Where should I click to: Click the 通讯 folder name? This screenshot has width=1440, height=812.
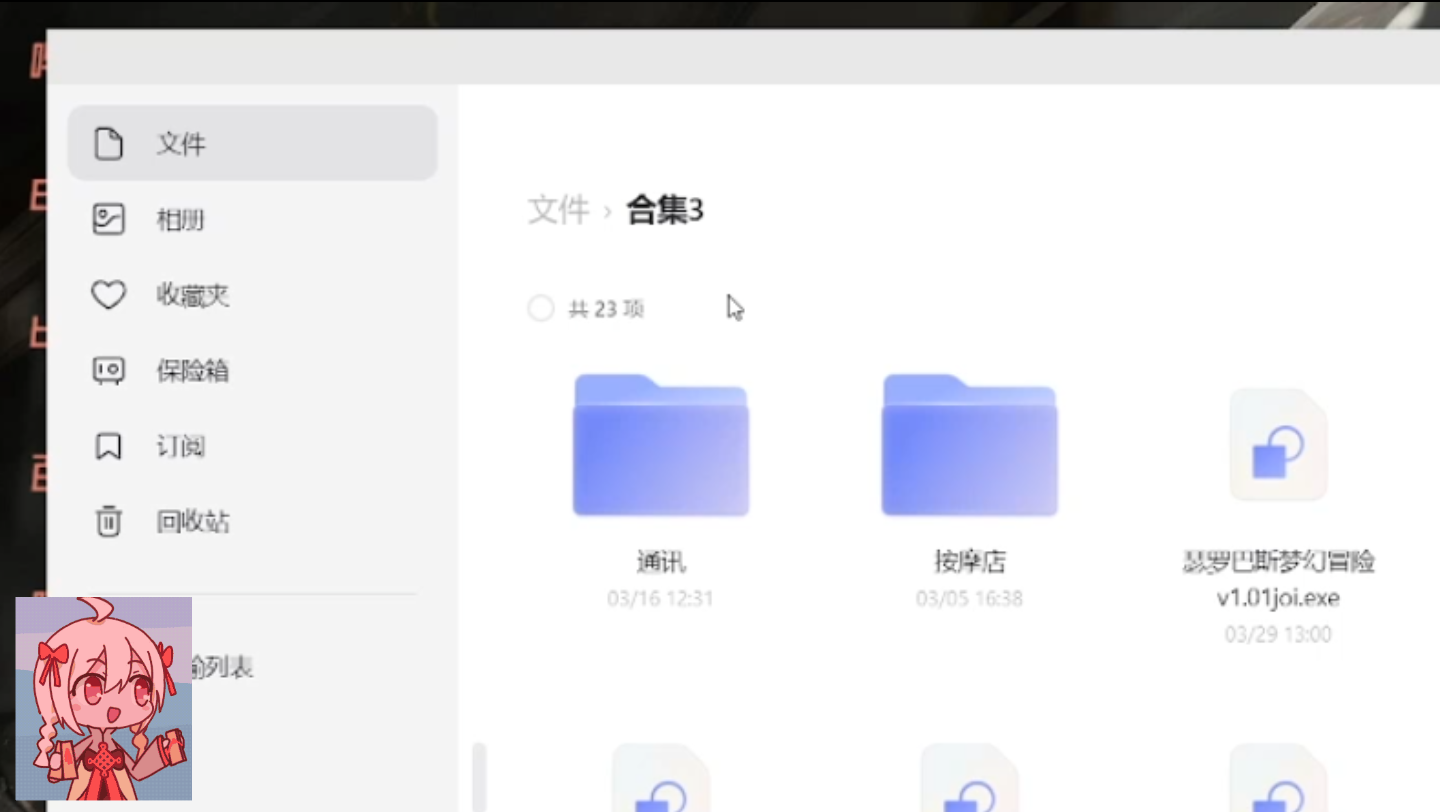(661, 562)
